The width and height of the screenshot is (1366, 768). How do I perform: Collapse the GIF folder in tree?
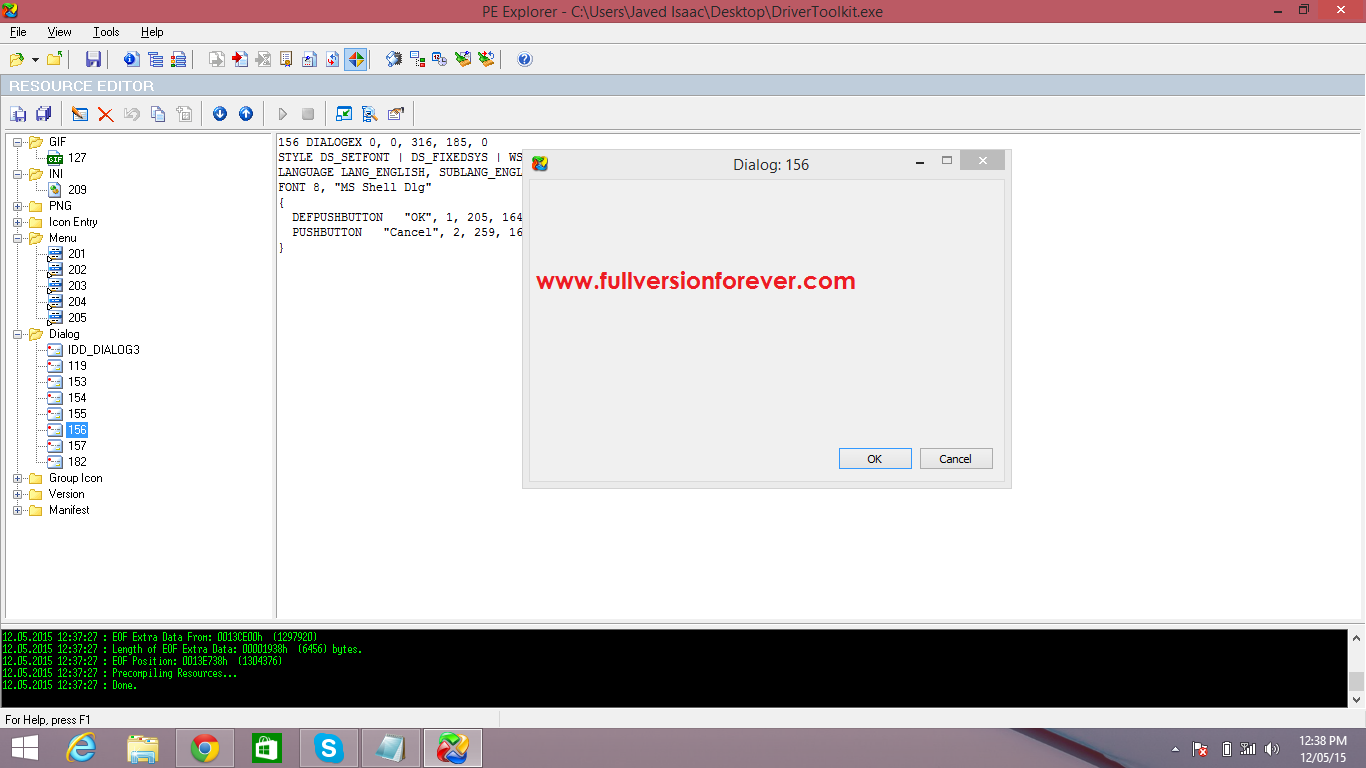tap(18, 142)
